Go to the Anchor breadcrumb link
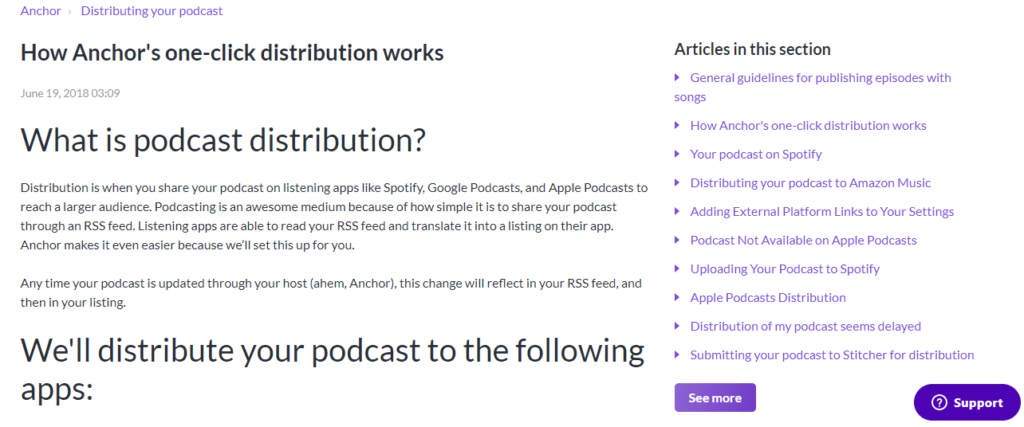 40,11
